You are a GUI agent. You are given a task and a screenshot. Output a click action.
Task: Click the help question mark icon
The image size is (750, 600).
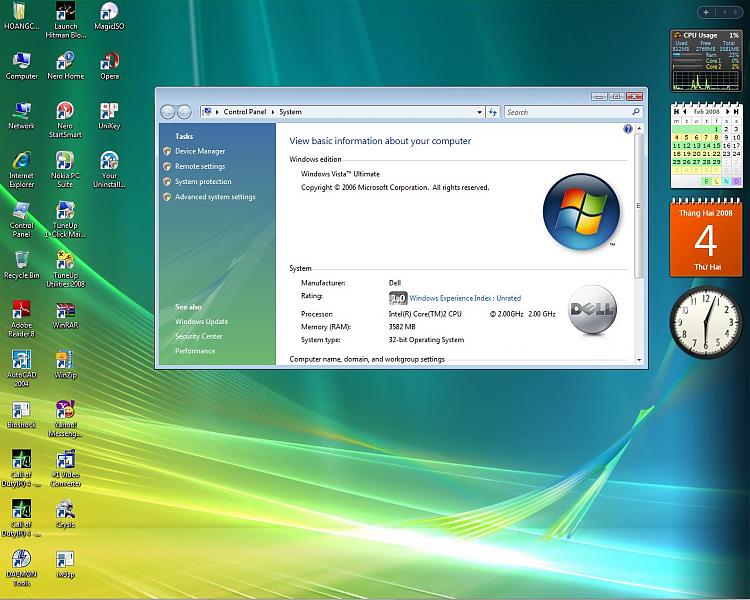tap(628, 129)
